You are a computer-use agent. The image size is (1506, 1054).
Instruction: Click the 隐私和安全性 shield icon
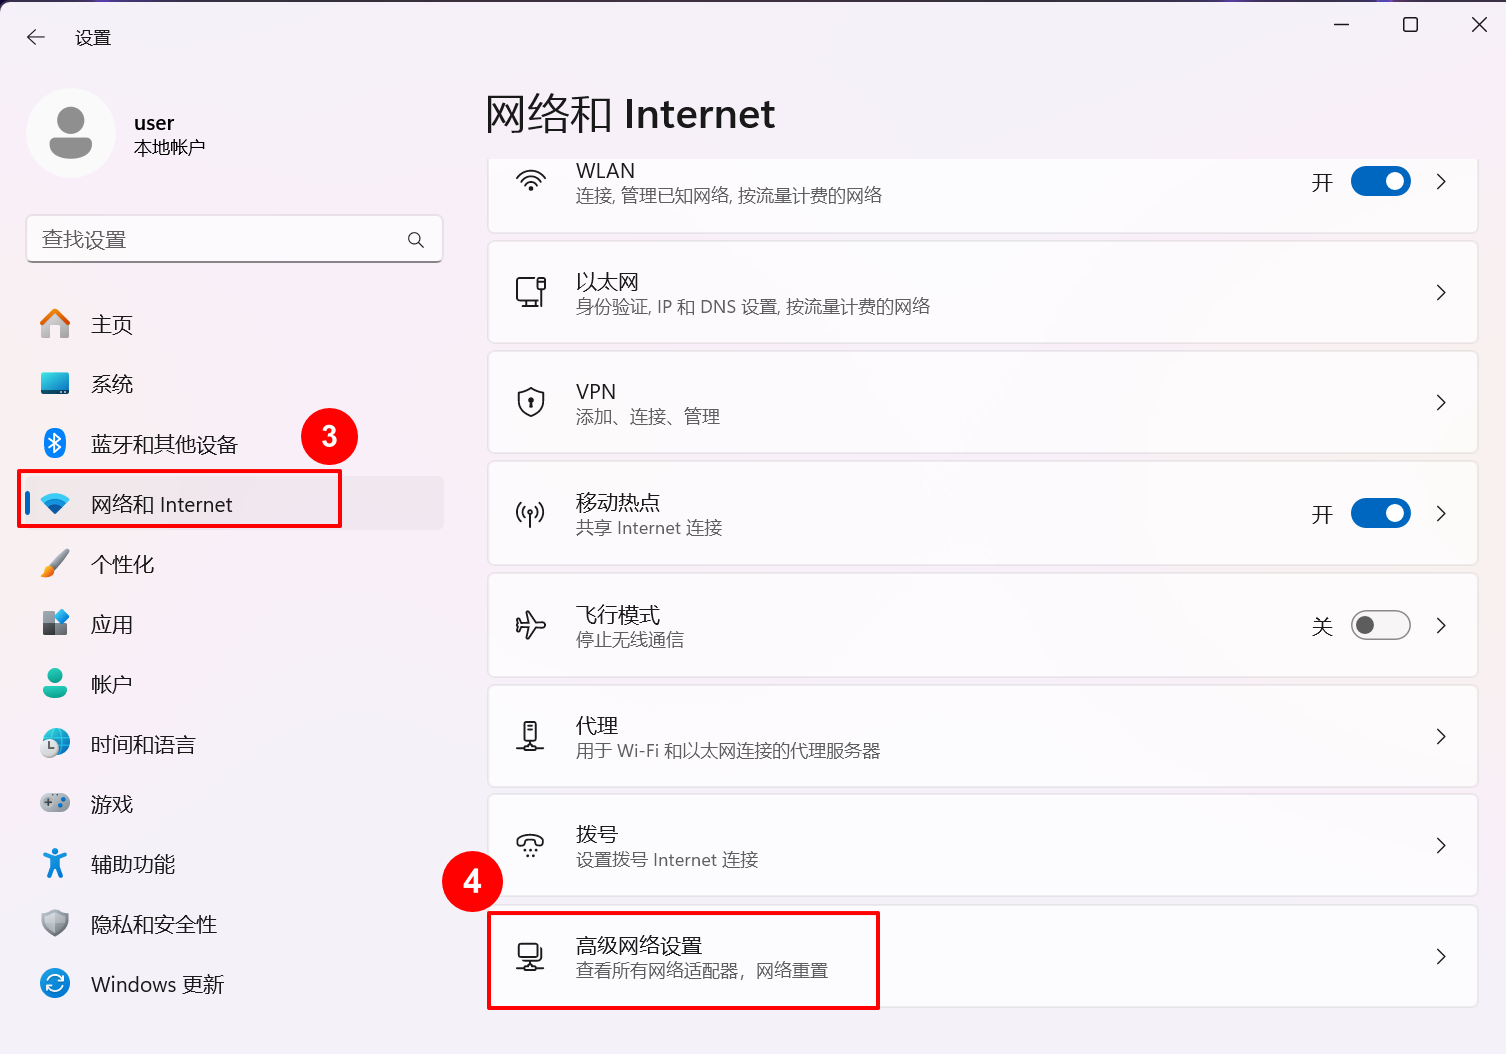click(x=55, y=923)
